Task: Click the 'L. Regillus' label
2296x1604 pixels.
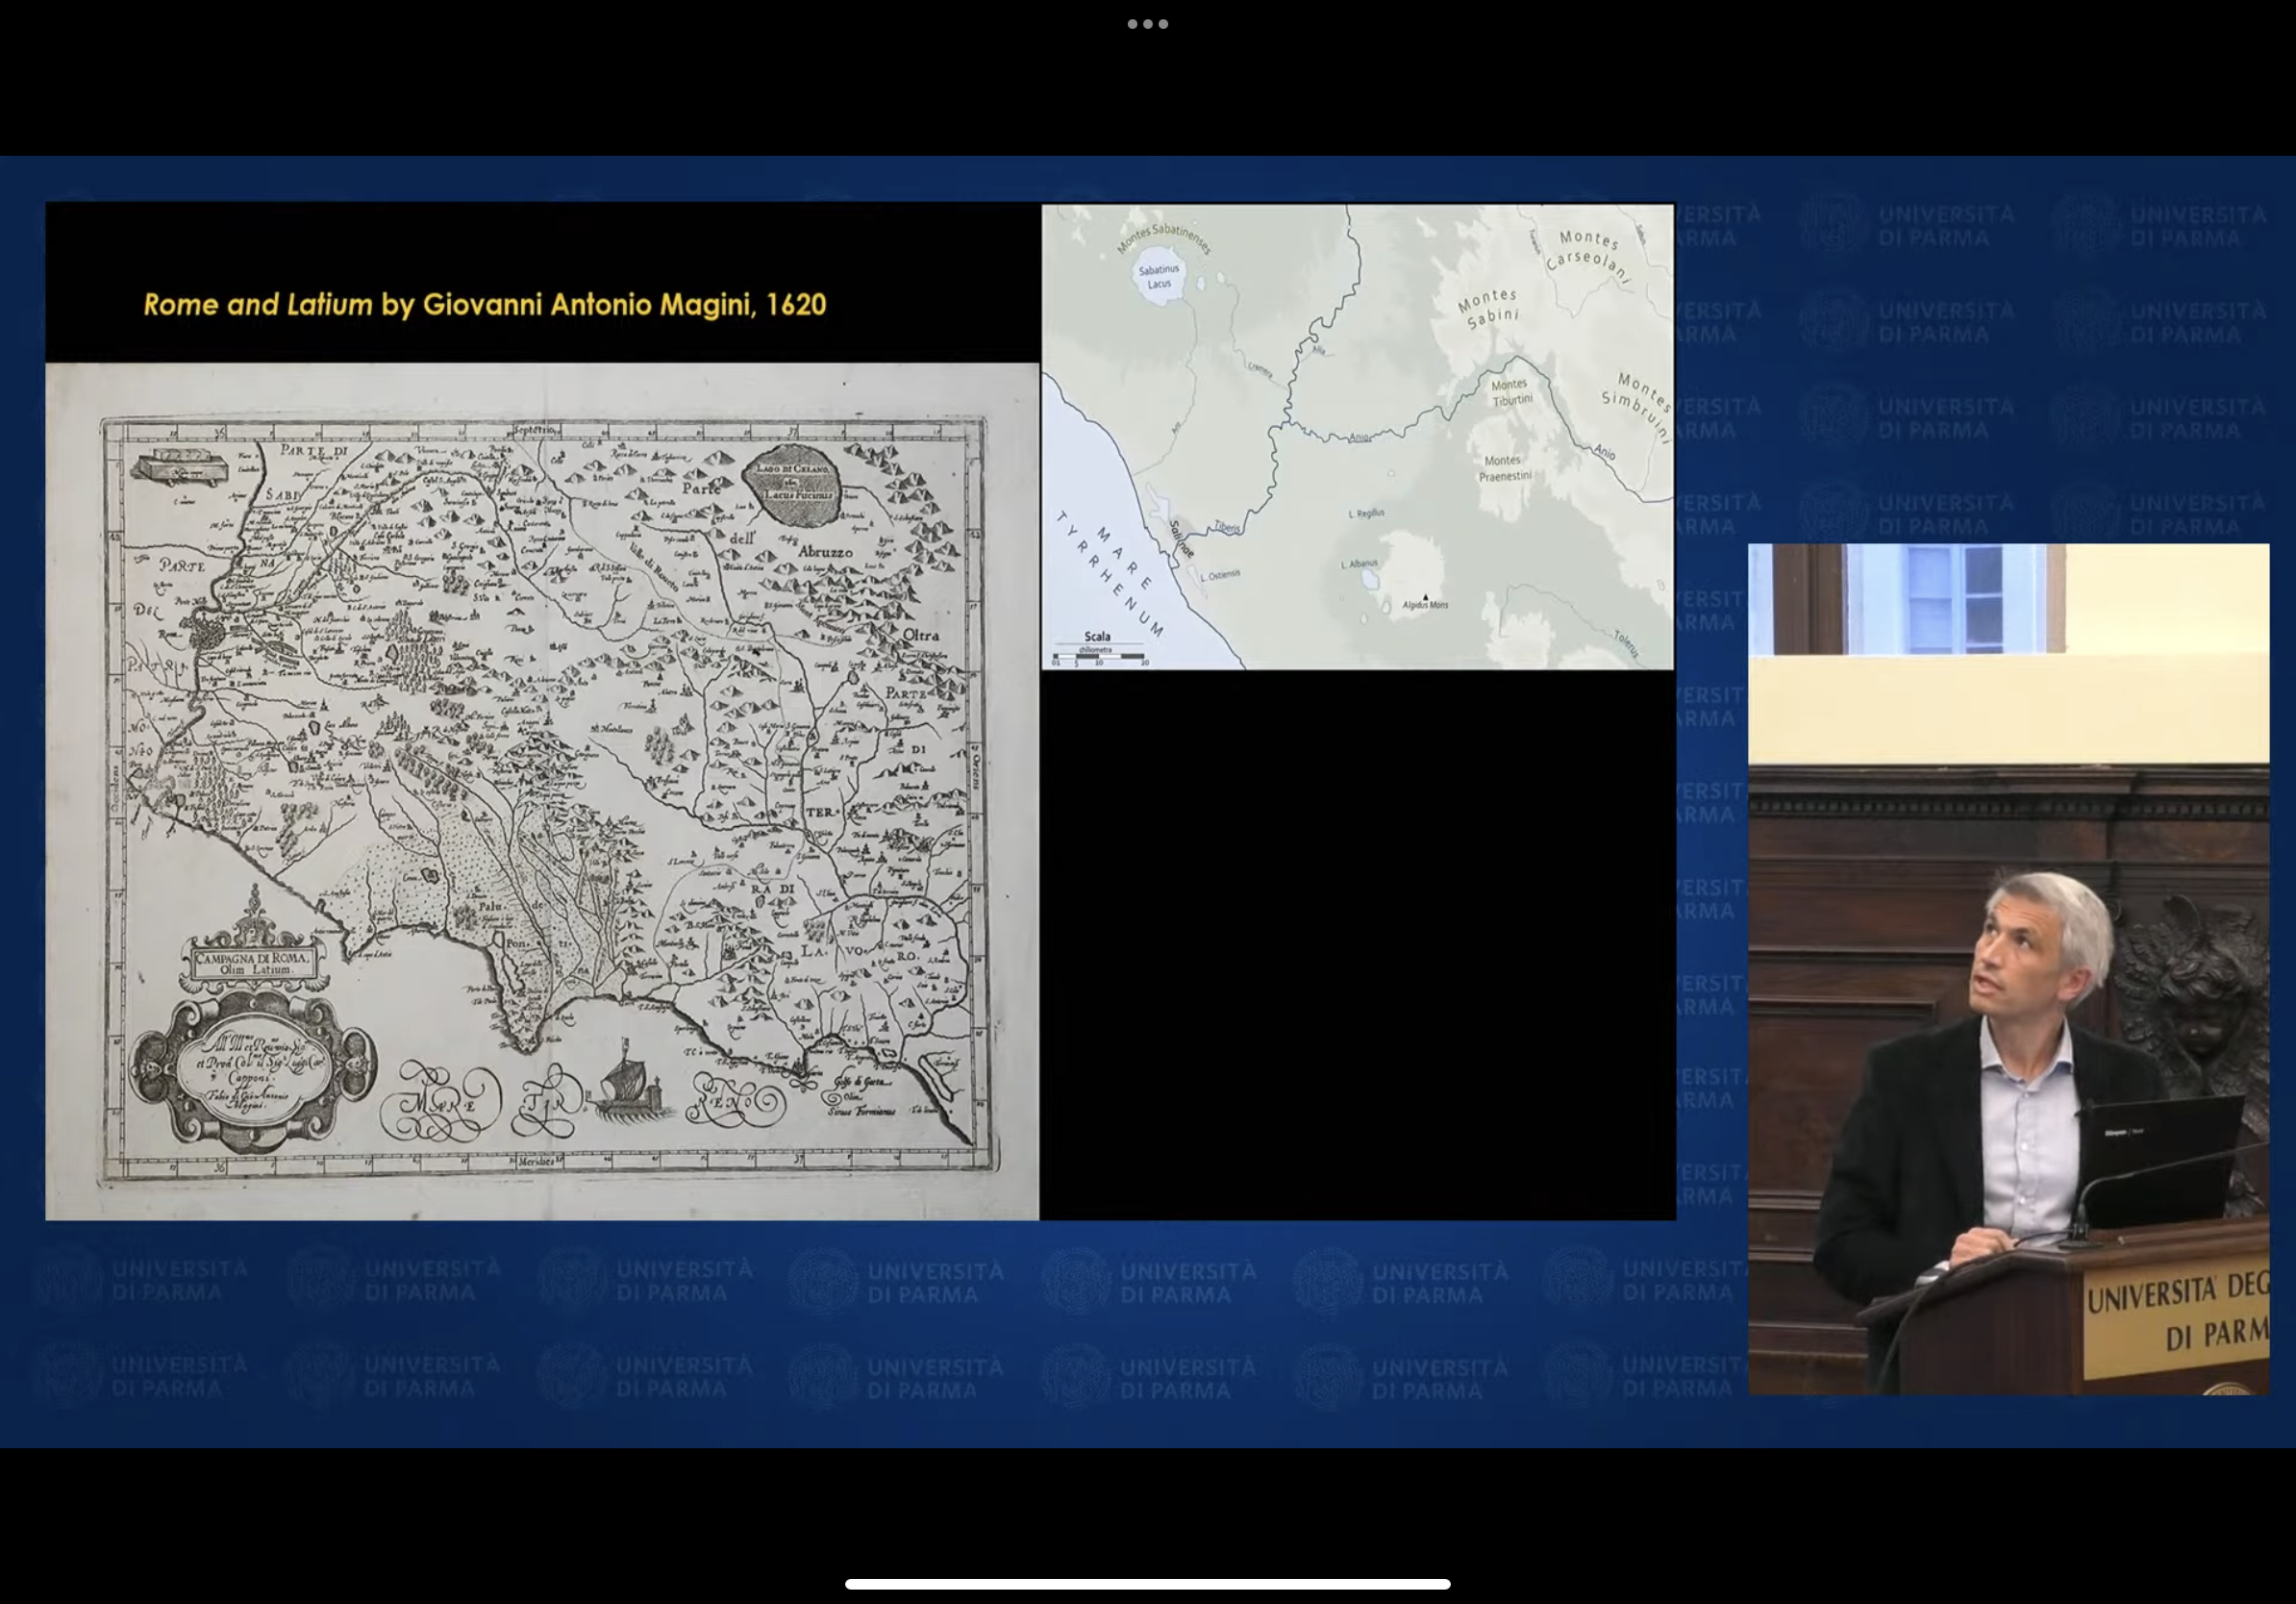Action: click(1366, 513)
